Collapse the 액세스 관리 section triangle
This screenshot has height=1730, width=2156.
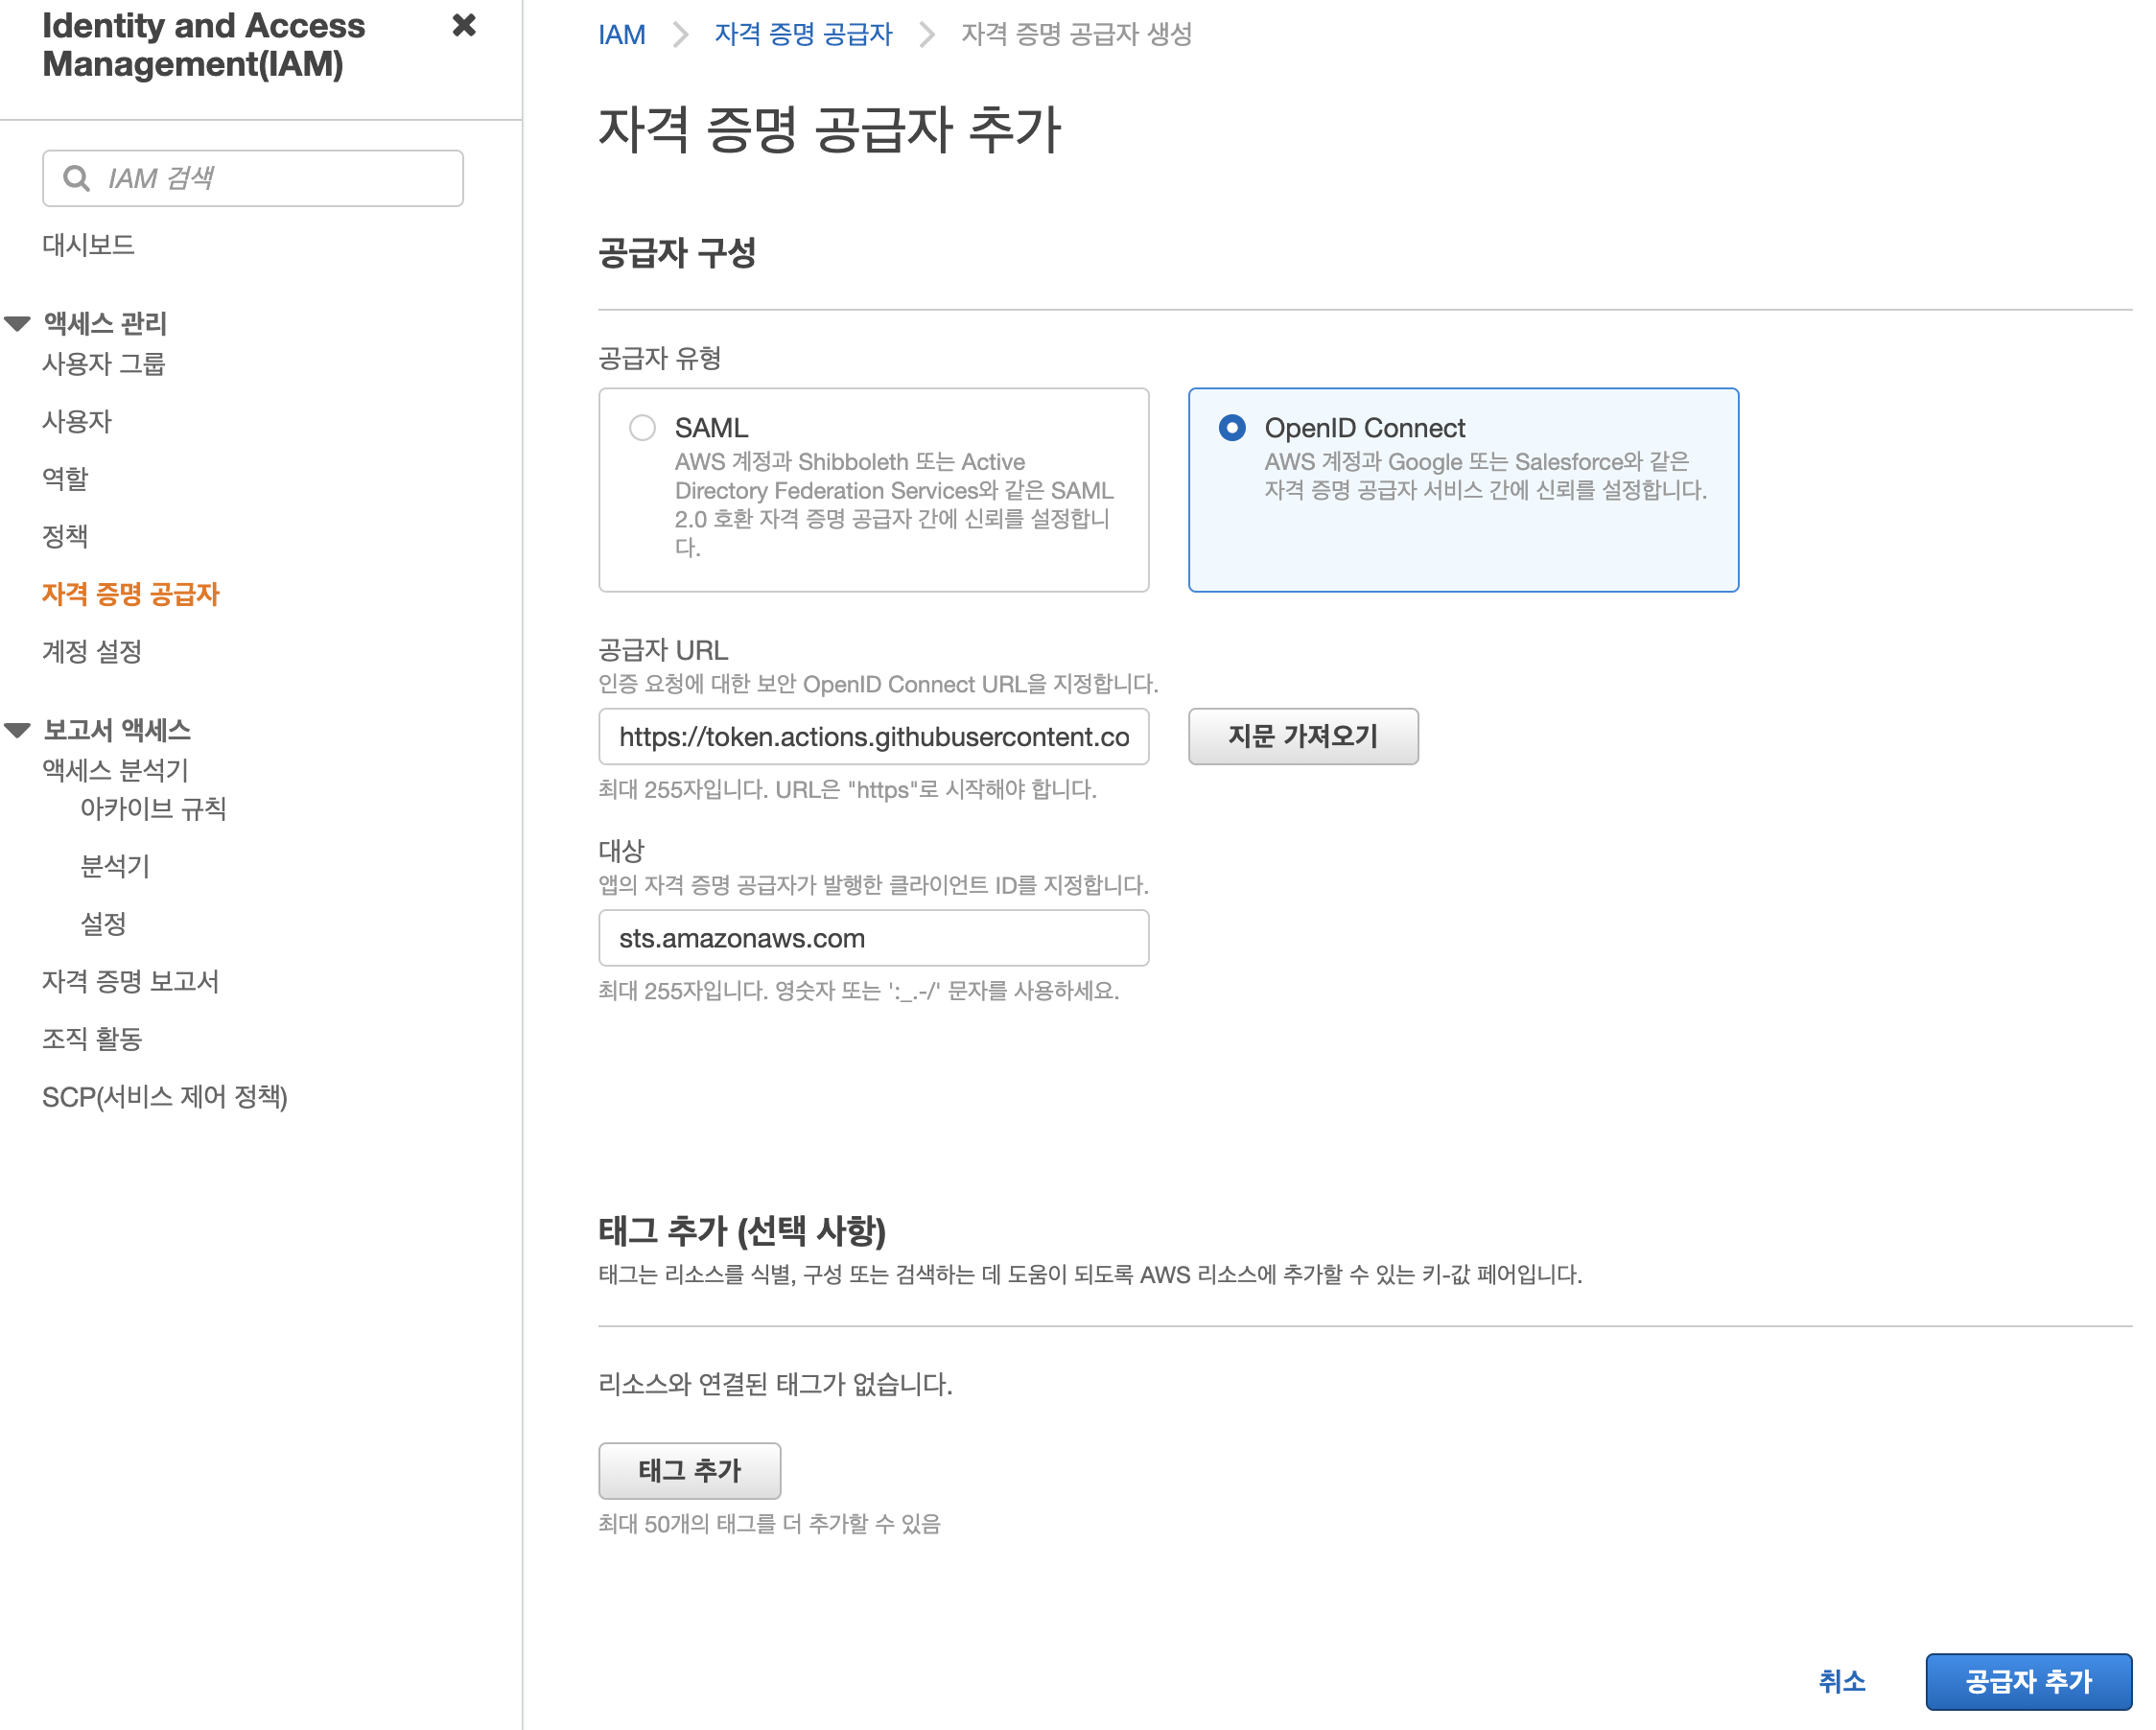coord(18,323)
